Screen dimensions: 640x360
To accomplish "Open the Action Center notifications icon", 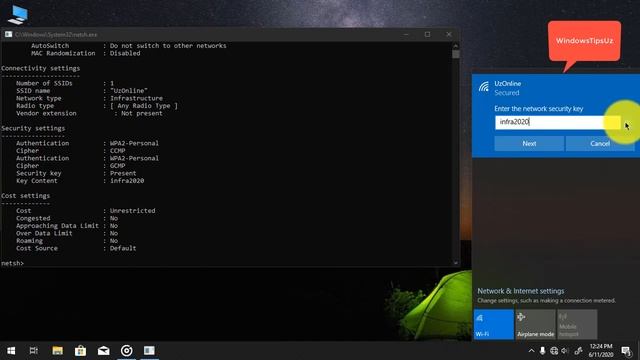I will 627,351.
